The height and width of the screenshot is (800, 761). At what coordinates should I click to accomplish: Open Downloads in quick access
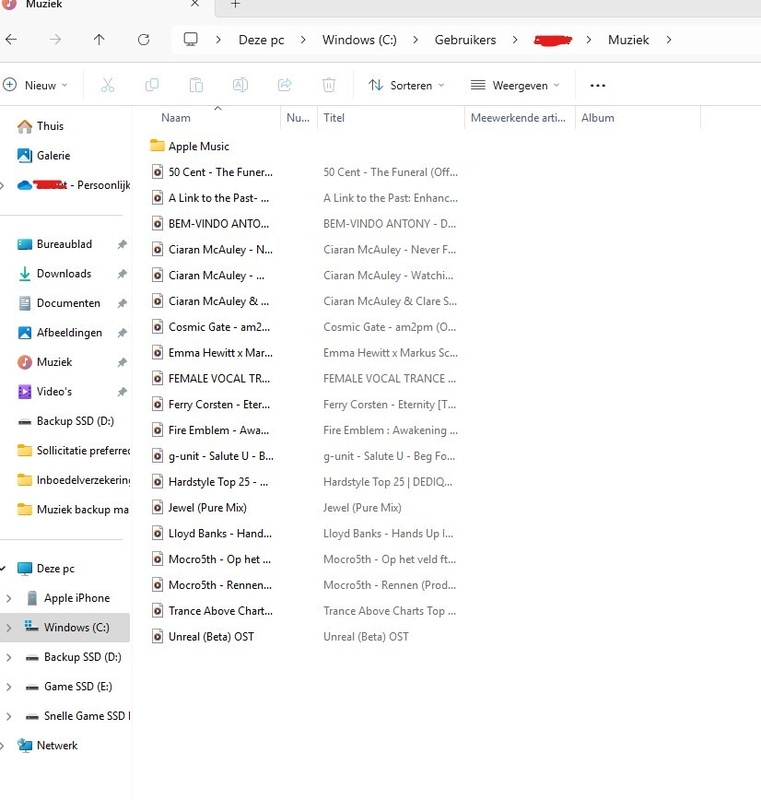click(x=54, y=274)
